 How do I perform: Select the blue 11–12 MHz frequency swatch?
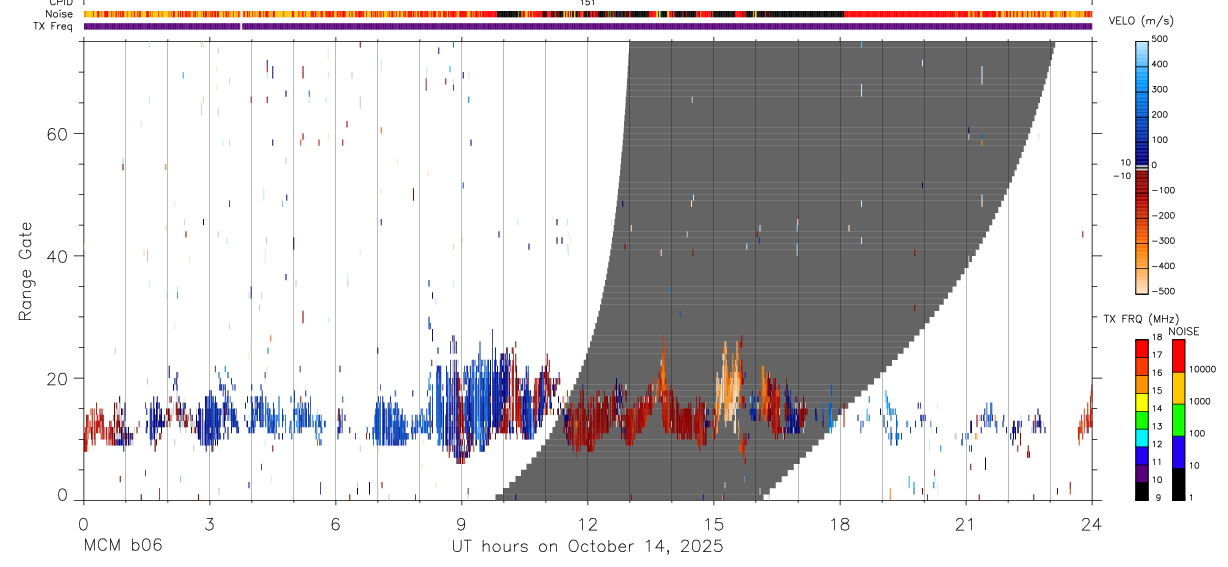[x=1142, y=454]
